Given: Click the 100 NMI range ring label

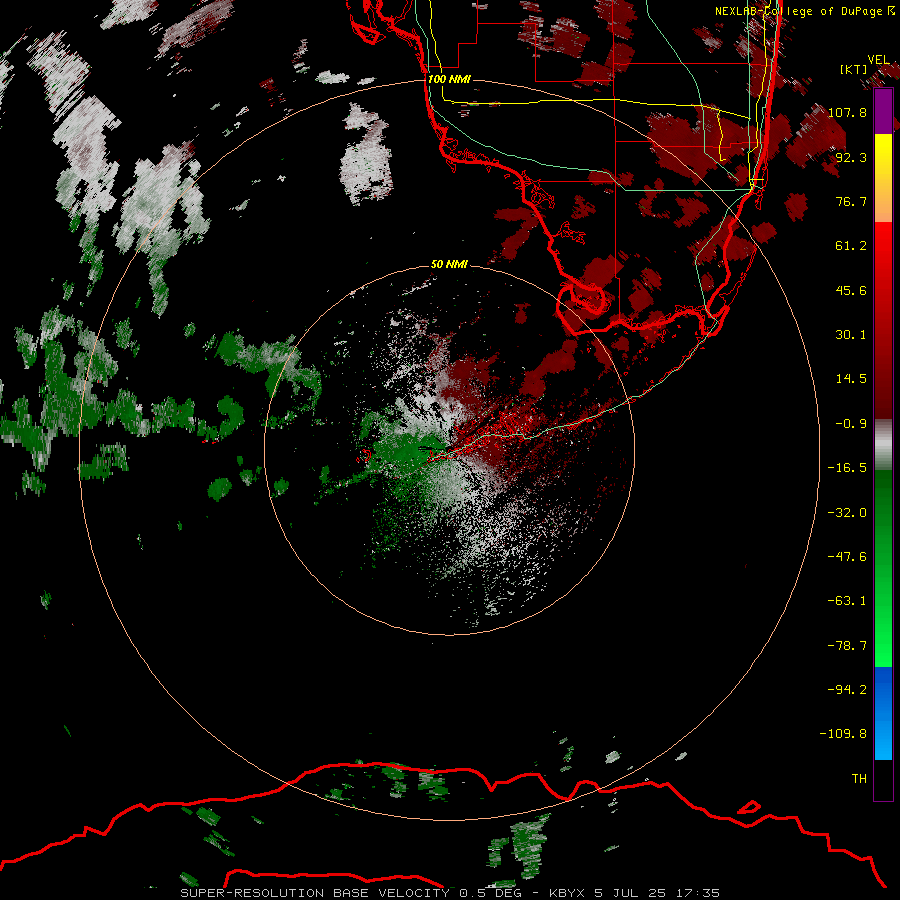Looking at the screenshot, I should pyautogui.click(x=449, y=79).
